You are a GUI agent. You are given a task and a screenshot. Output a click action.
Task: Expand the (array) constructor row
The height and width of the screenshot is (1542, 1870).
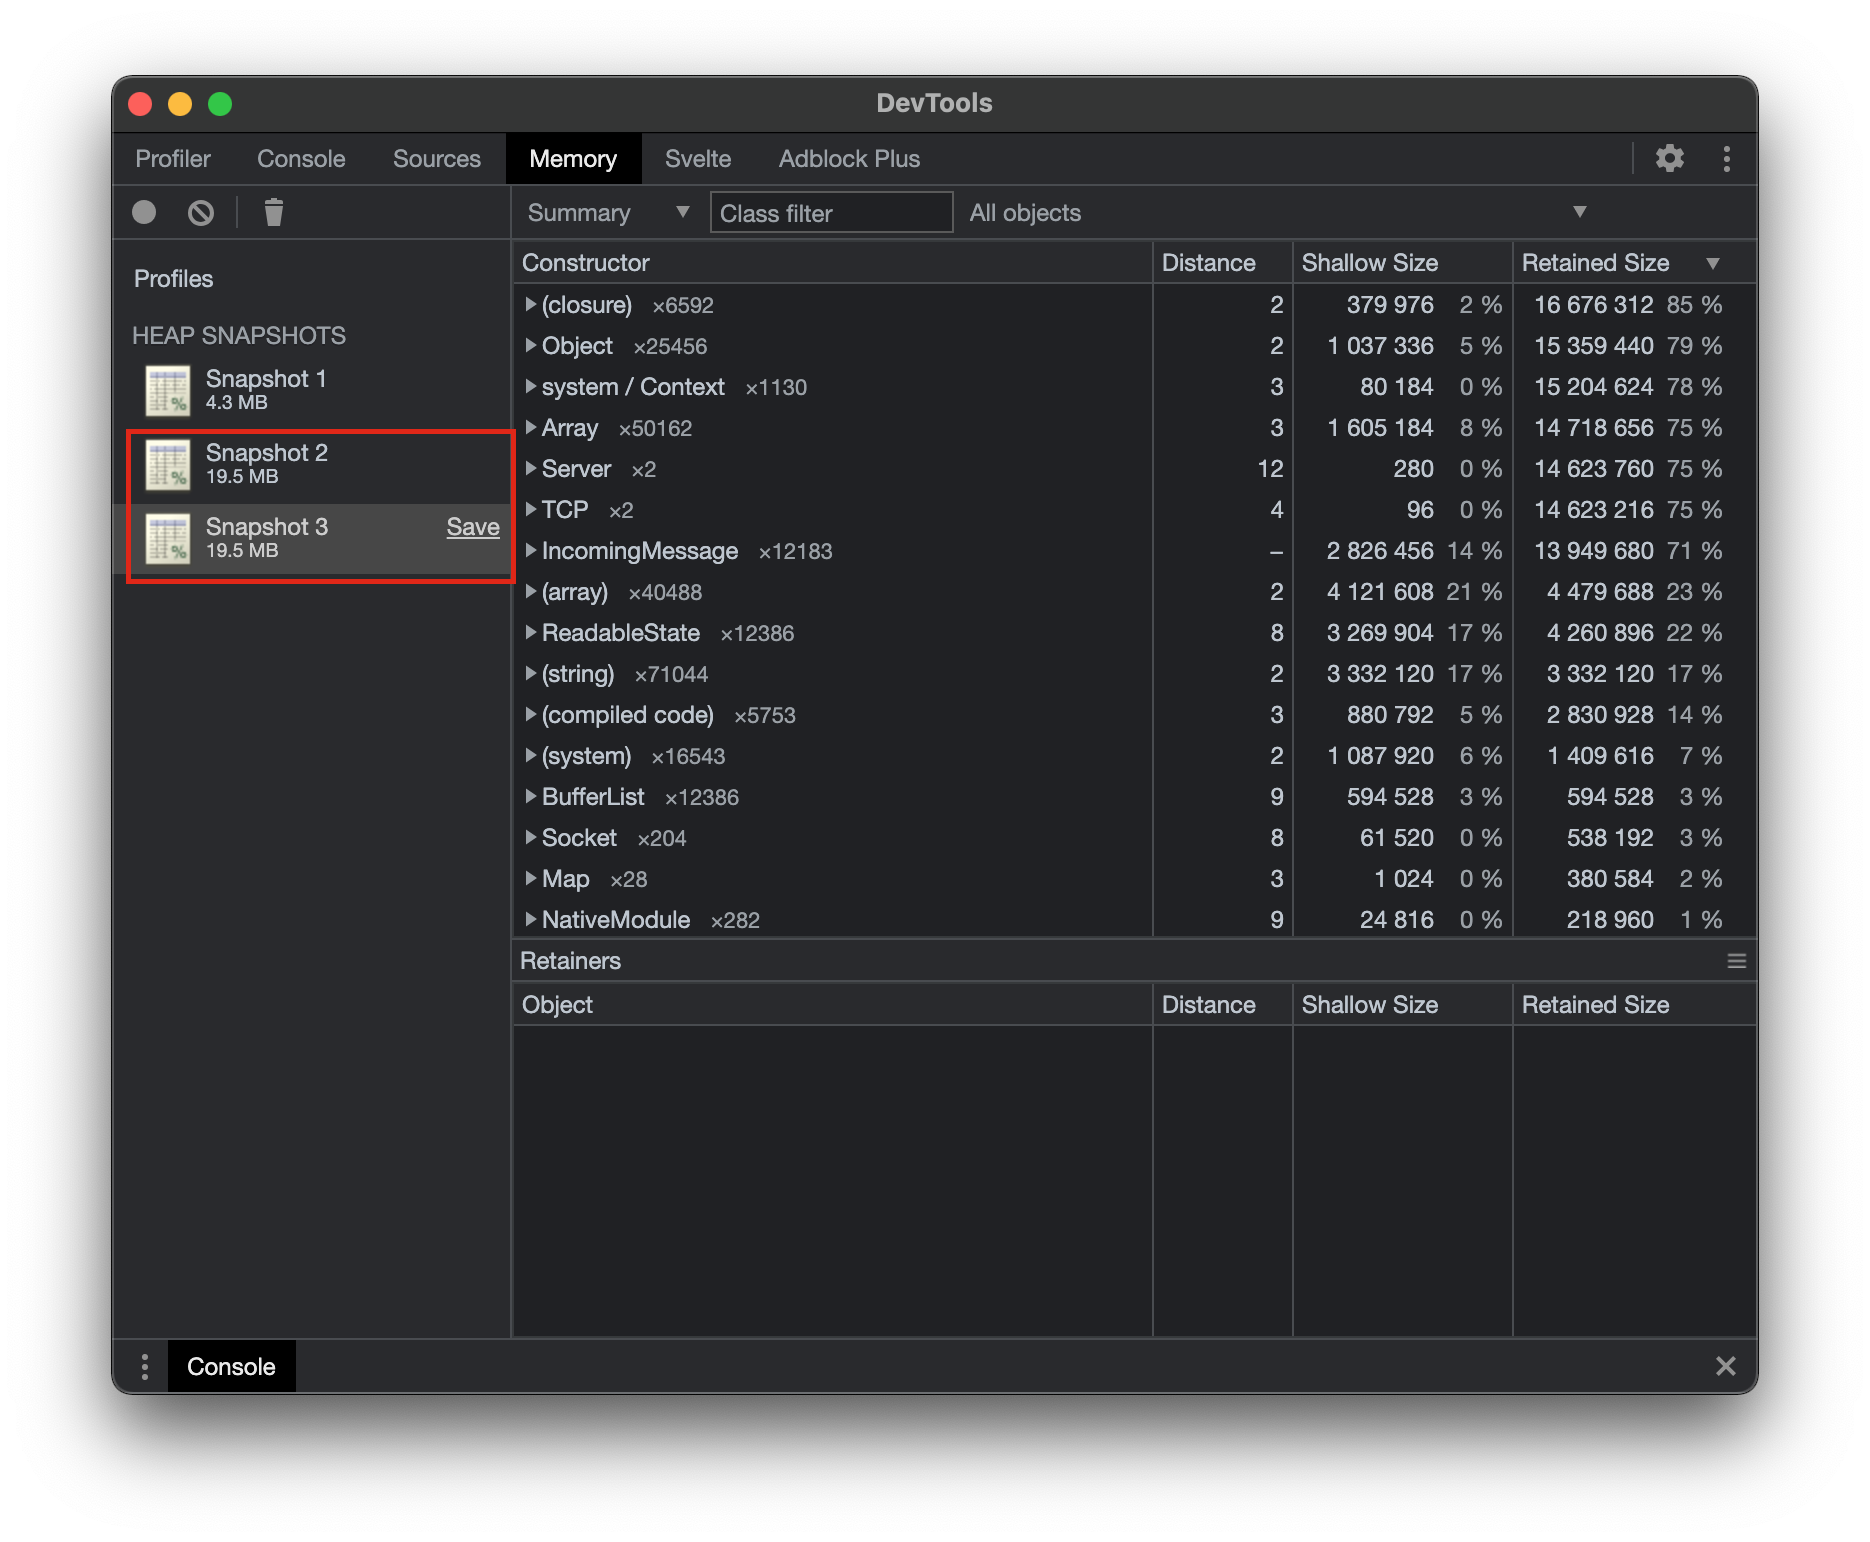pos(531,591)
